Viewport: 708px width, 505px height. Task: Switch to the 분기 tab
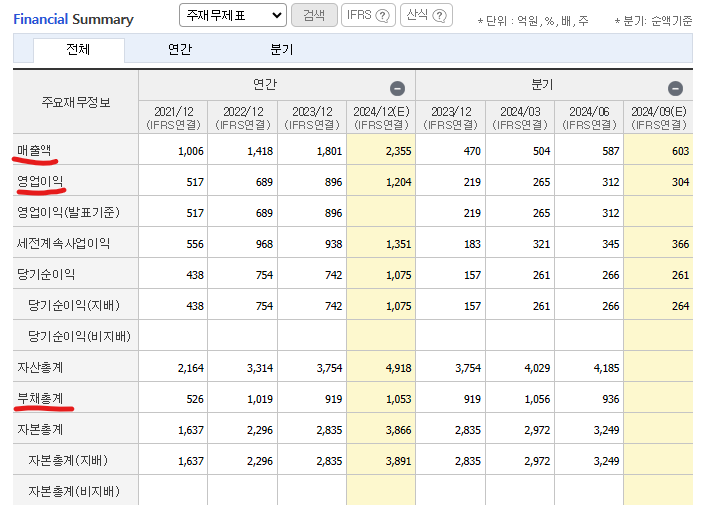[282, 50]
